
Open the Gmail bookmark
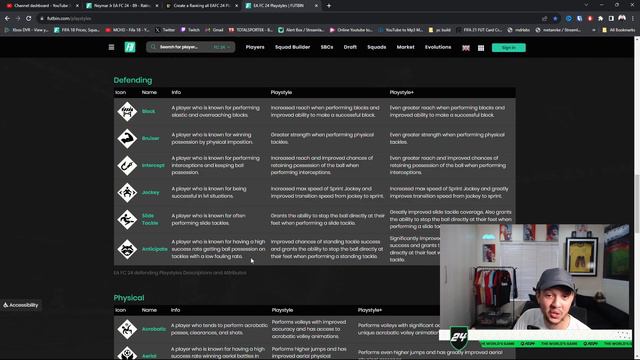click(214, 30)
